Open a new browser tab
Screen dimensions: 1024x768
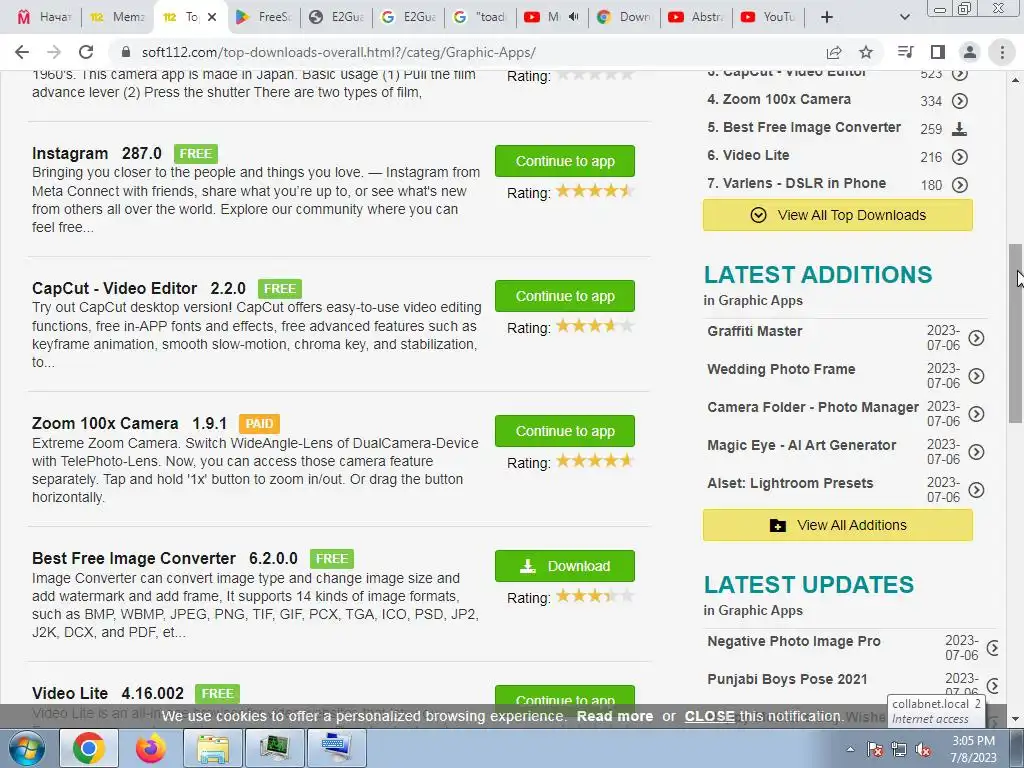pos(827,17)
